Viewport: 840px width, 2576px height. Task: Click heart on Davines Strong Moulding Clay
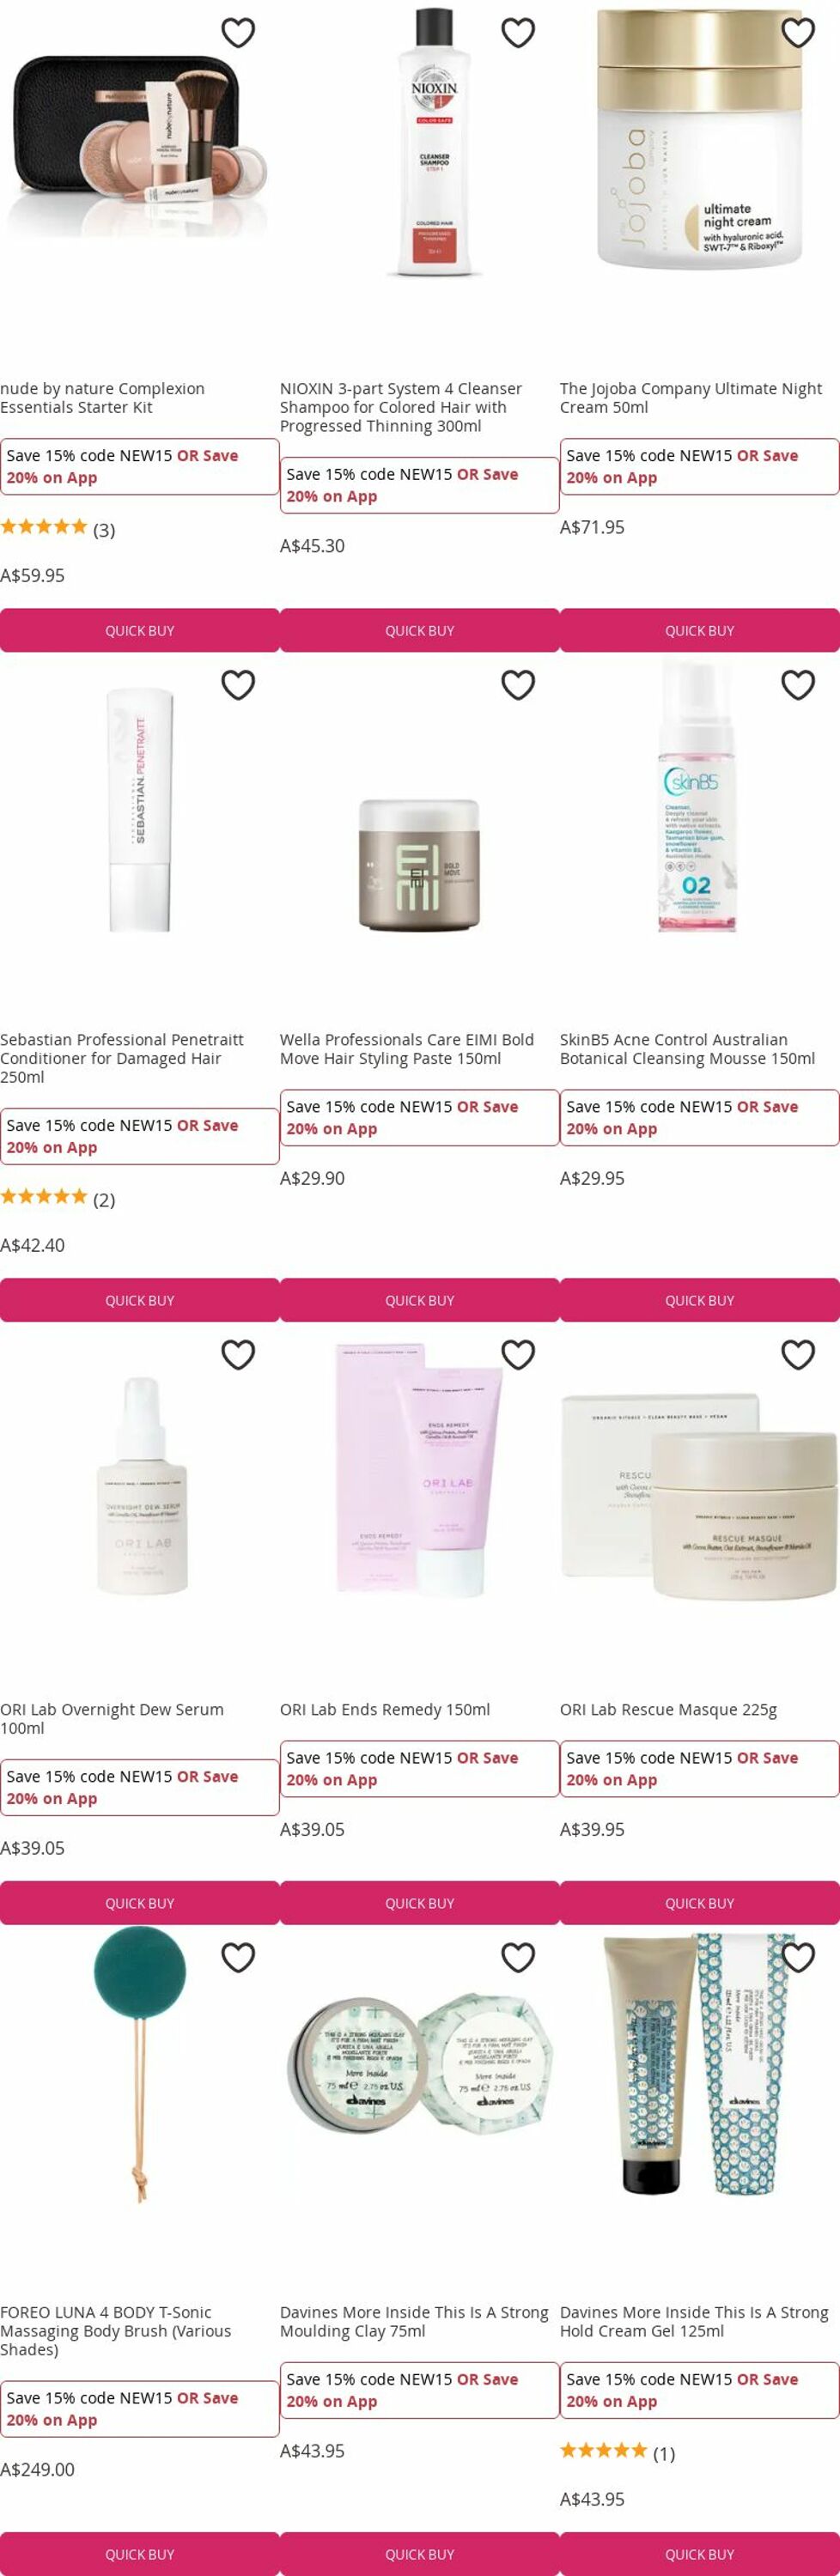[x=518, y=1958]
